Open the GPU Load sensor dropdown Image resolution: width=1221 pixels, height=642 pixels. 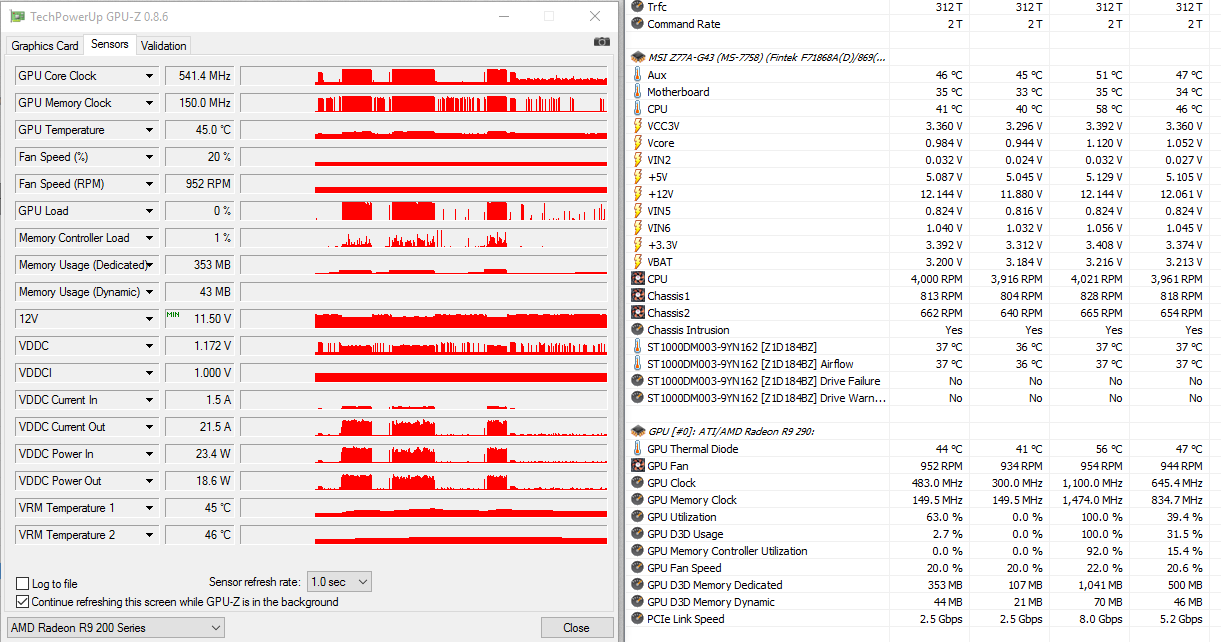click(150, 211)
